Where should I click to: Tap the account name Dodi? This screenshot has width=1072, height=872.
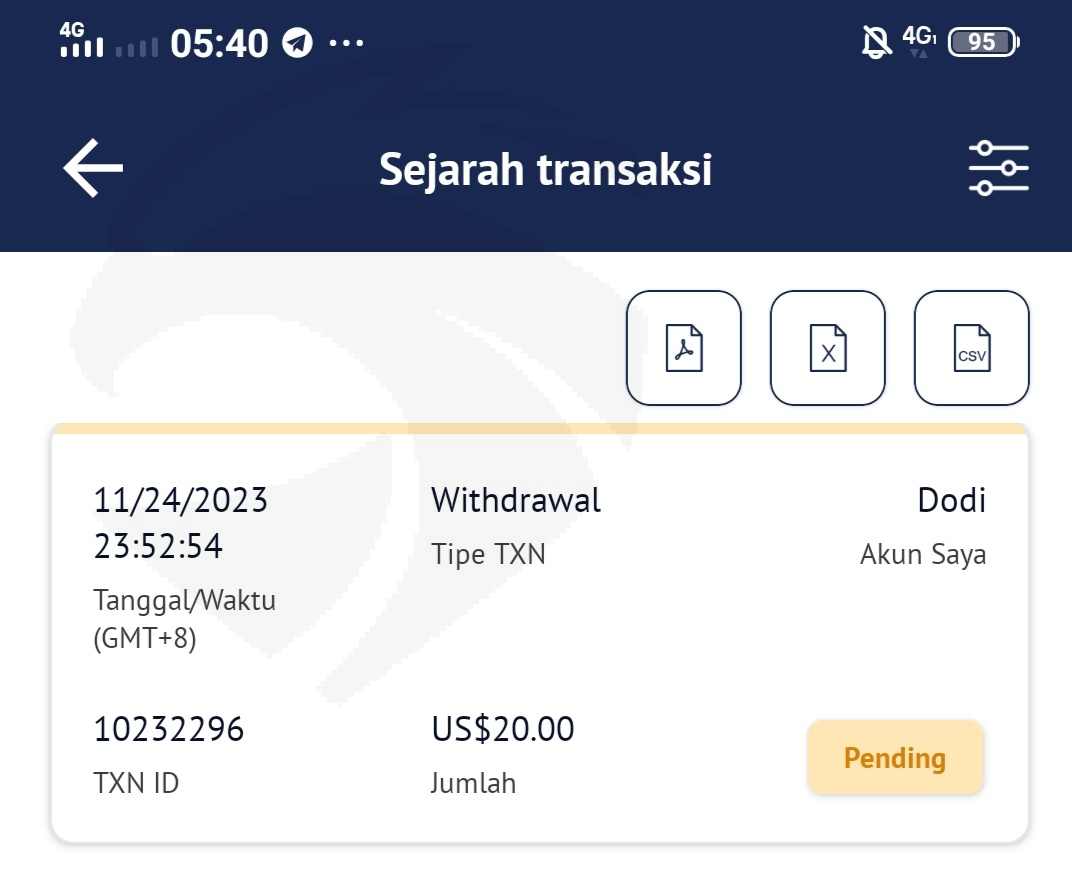[952, 500]
